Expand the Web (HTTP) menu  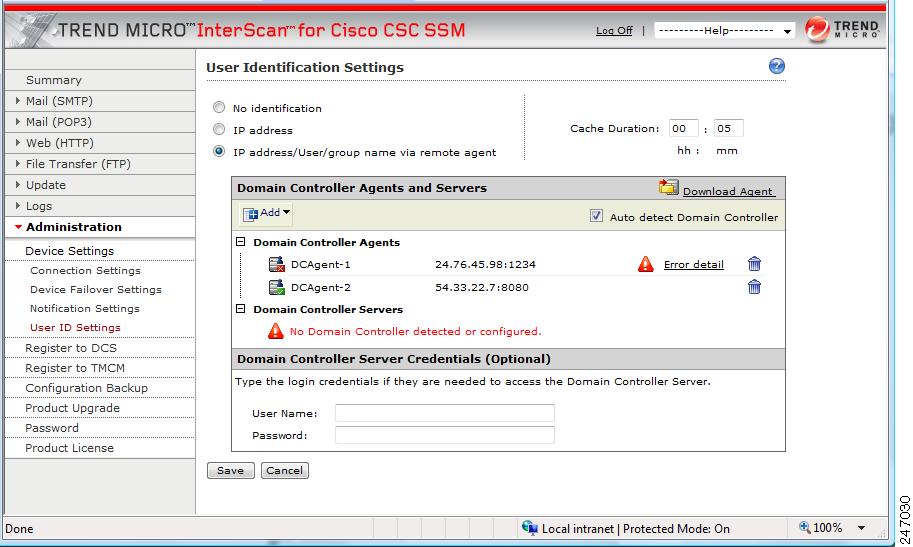pyautogui.click(x=18, y=143)
